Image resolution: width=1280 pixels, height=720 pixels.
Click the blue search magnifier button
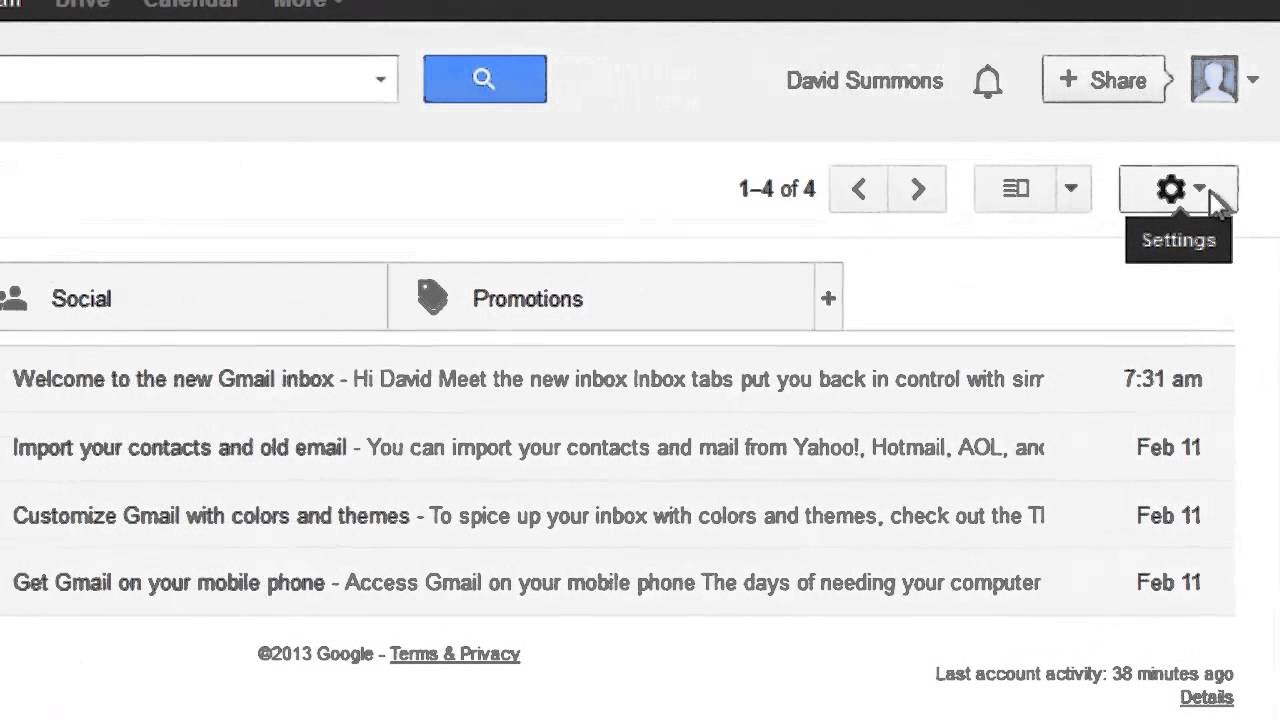click(485, 79)
